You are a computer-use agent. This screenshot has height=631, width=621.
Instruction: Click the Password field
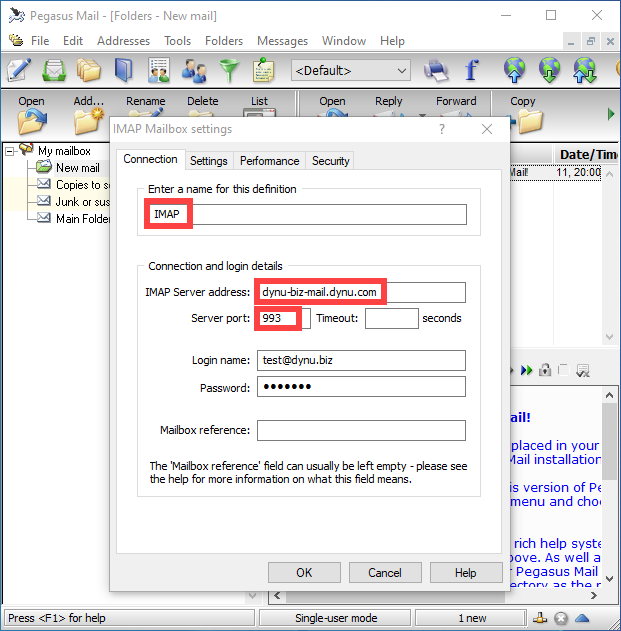pyautogui.click(x=361, y=387)
